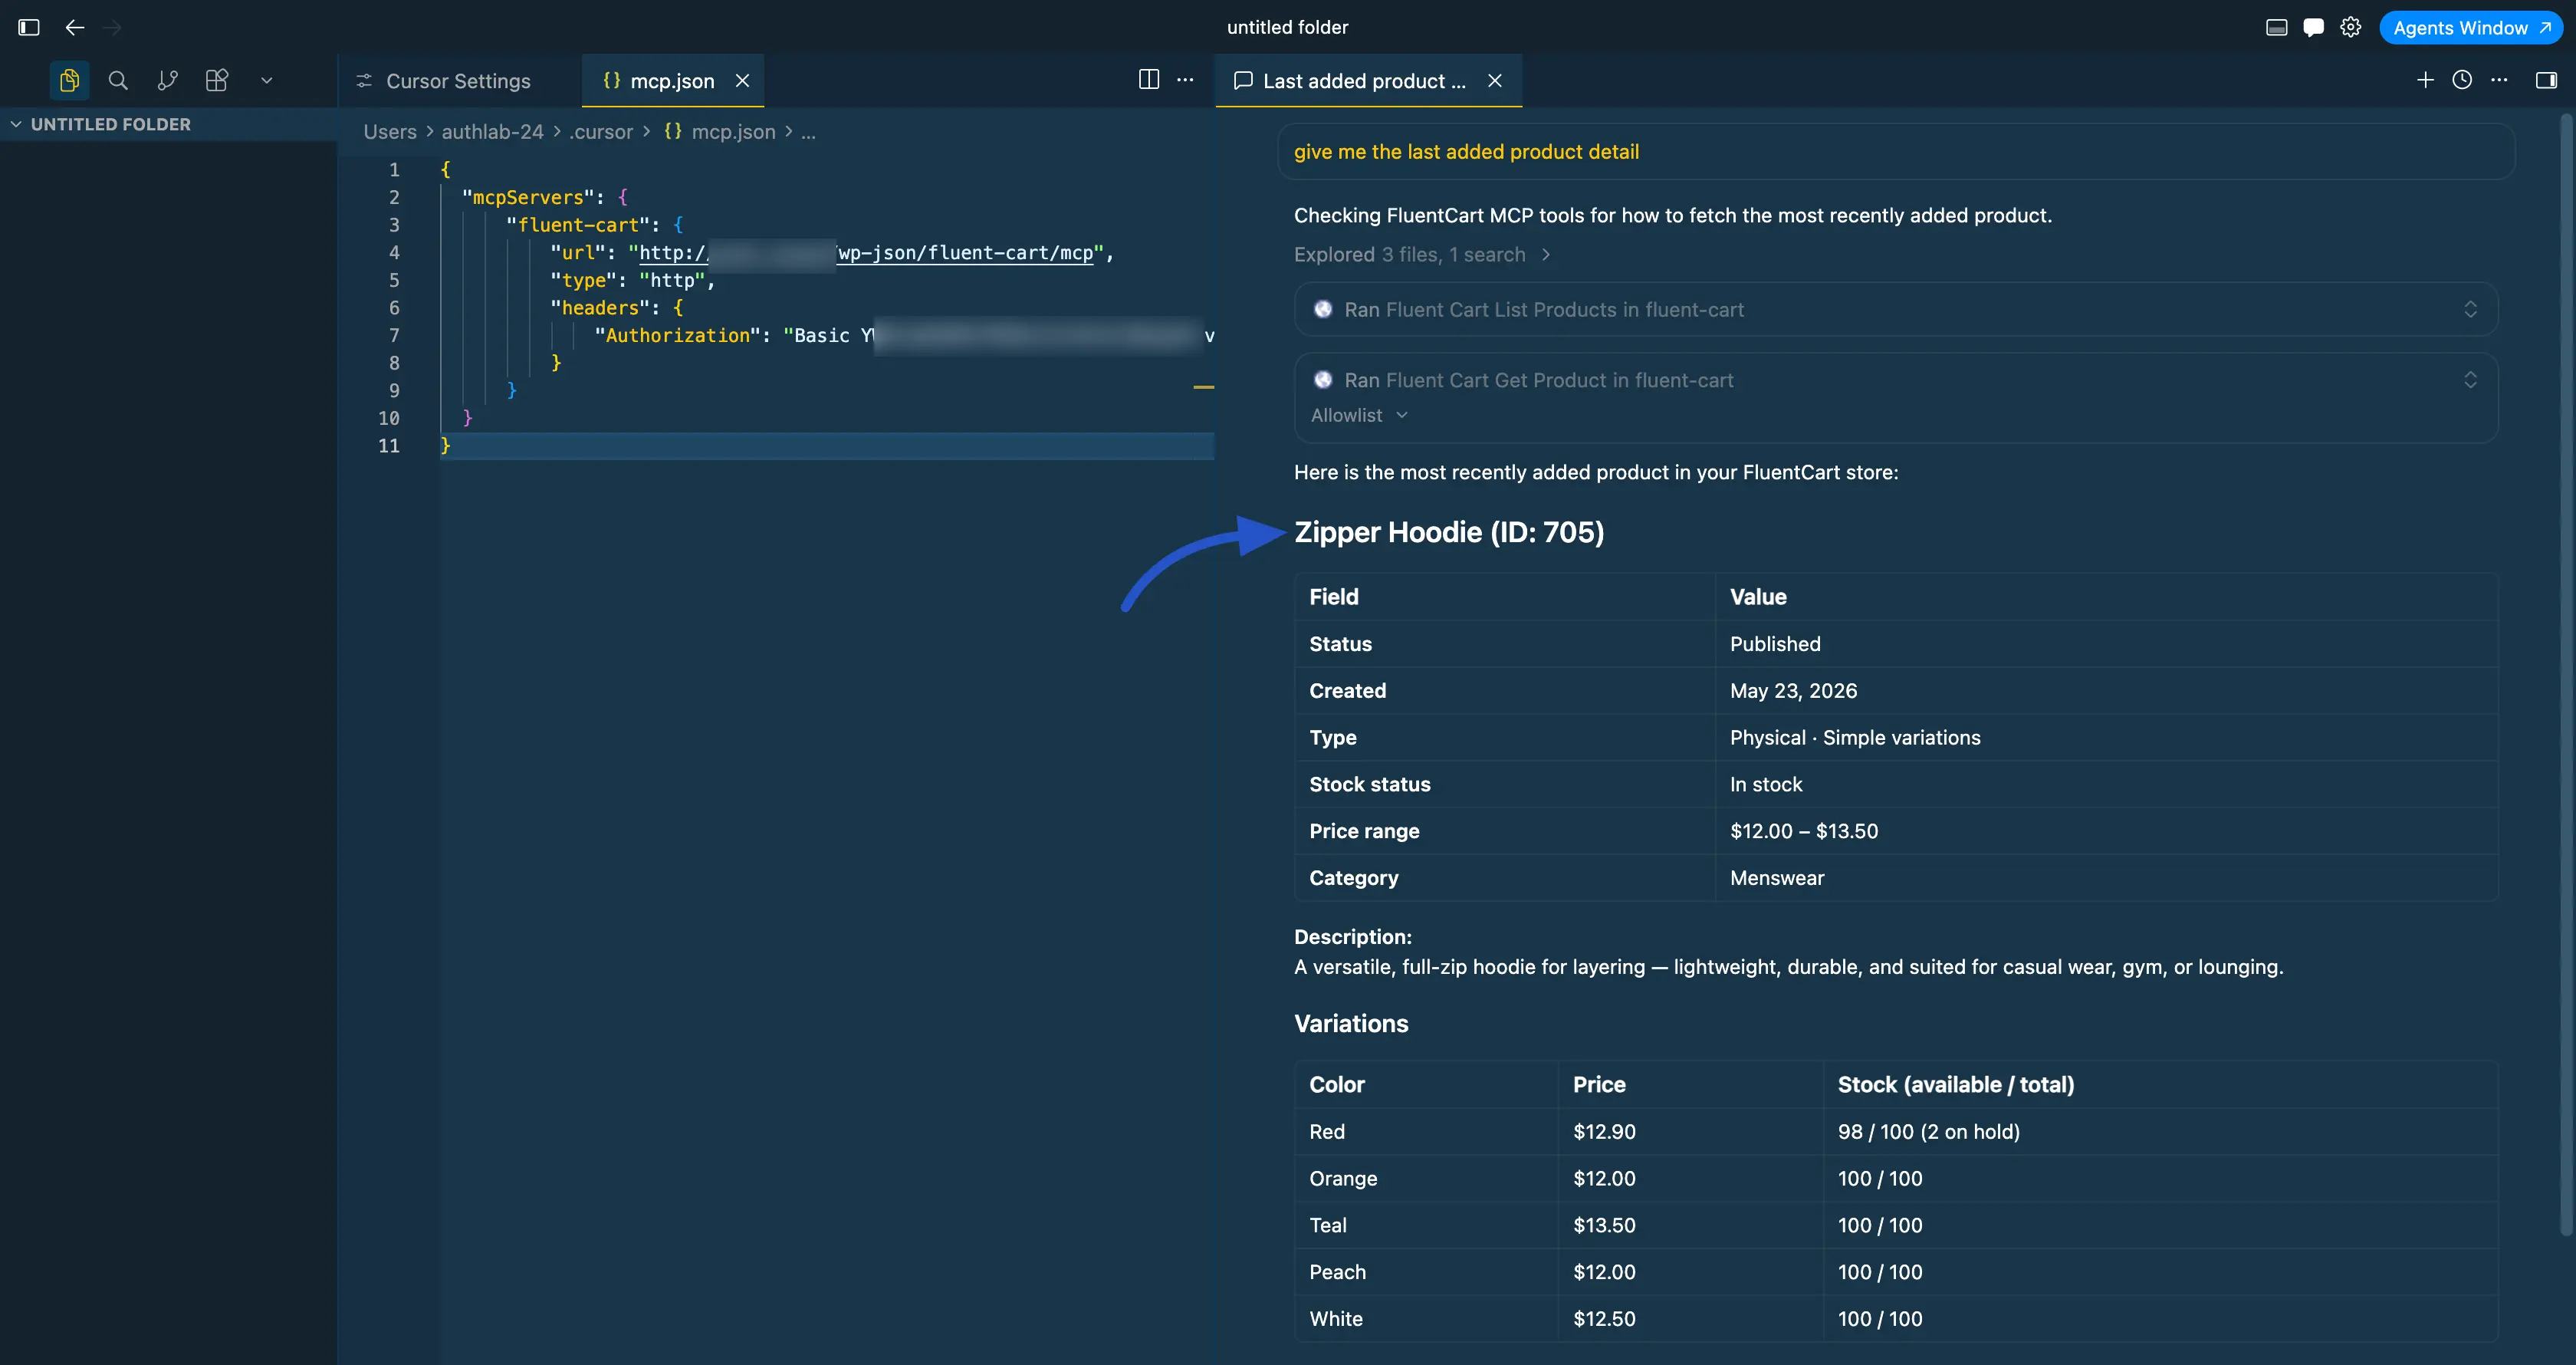
Task: Click the Variations heading
Action: tap(1351, 1024)
